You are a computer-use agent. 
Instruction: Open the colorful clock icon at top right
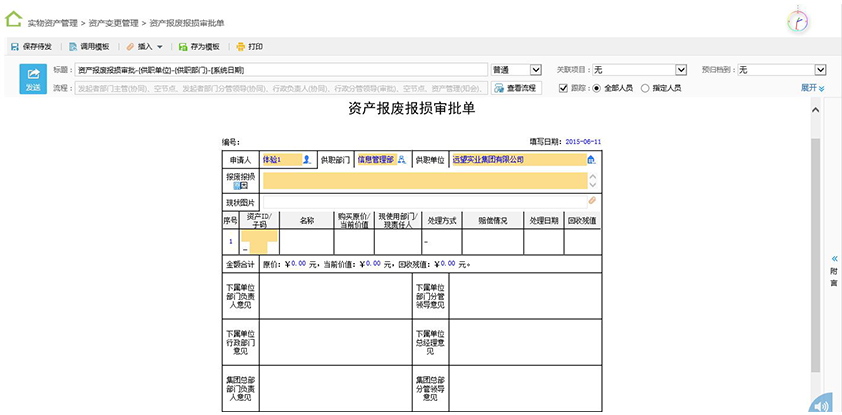pyautogui.click(x=799, y=21)
